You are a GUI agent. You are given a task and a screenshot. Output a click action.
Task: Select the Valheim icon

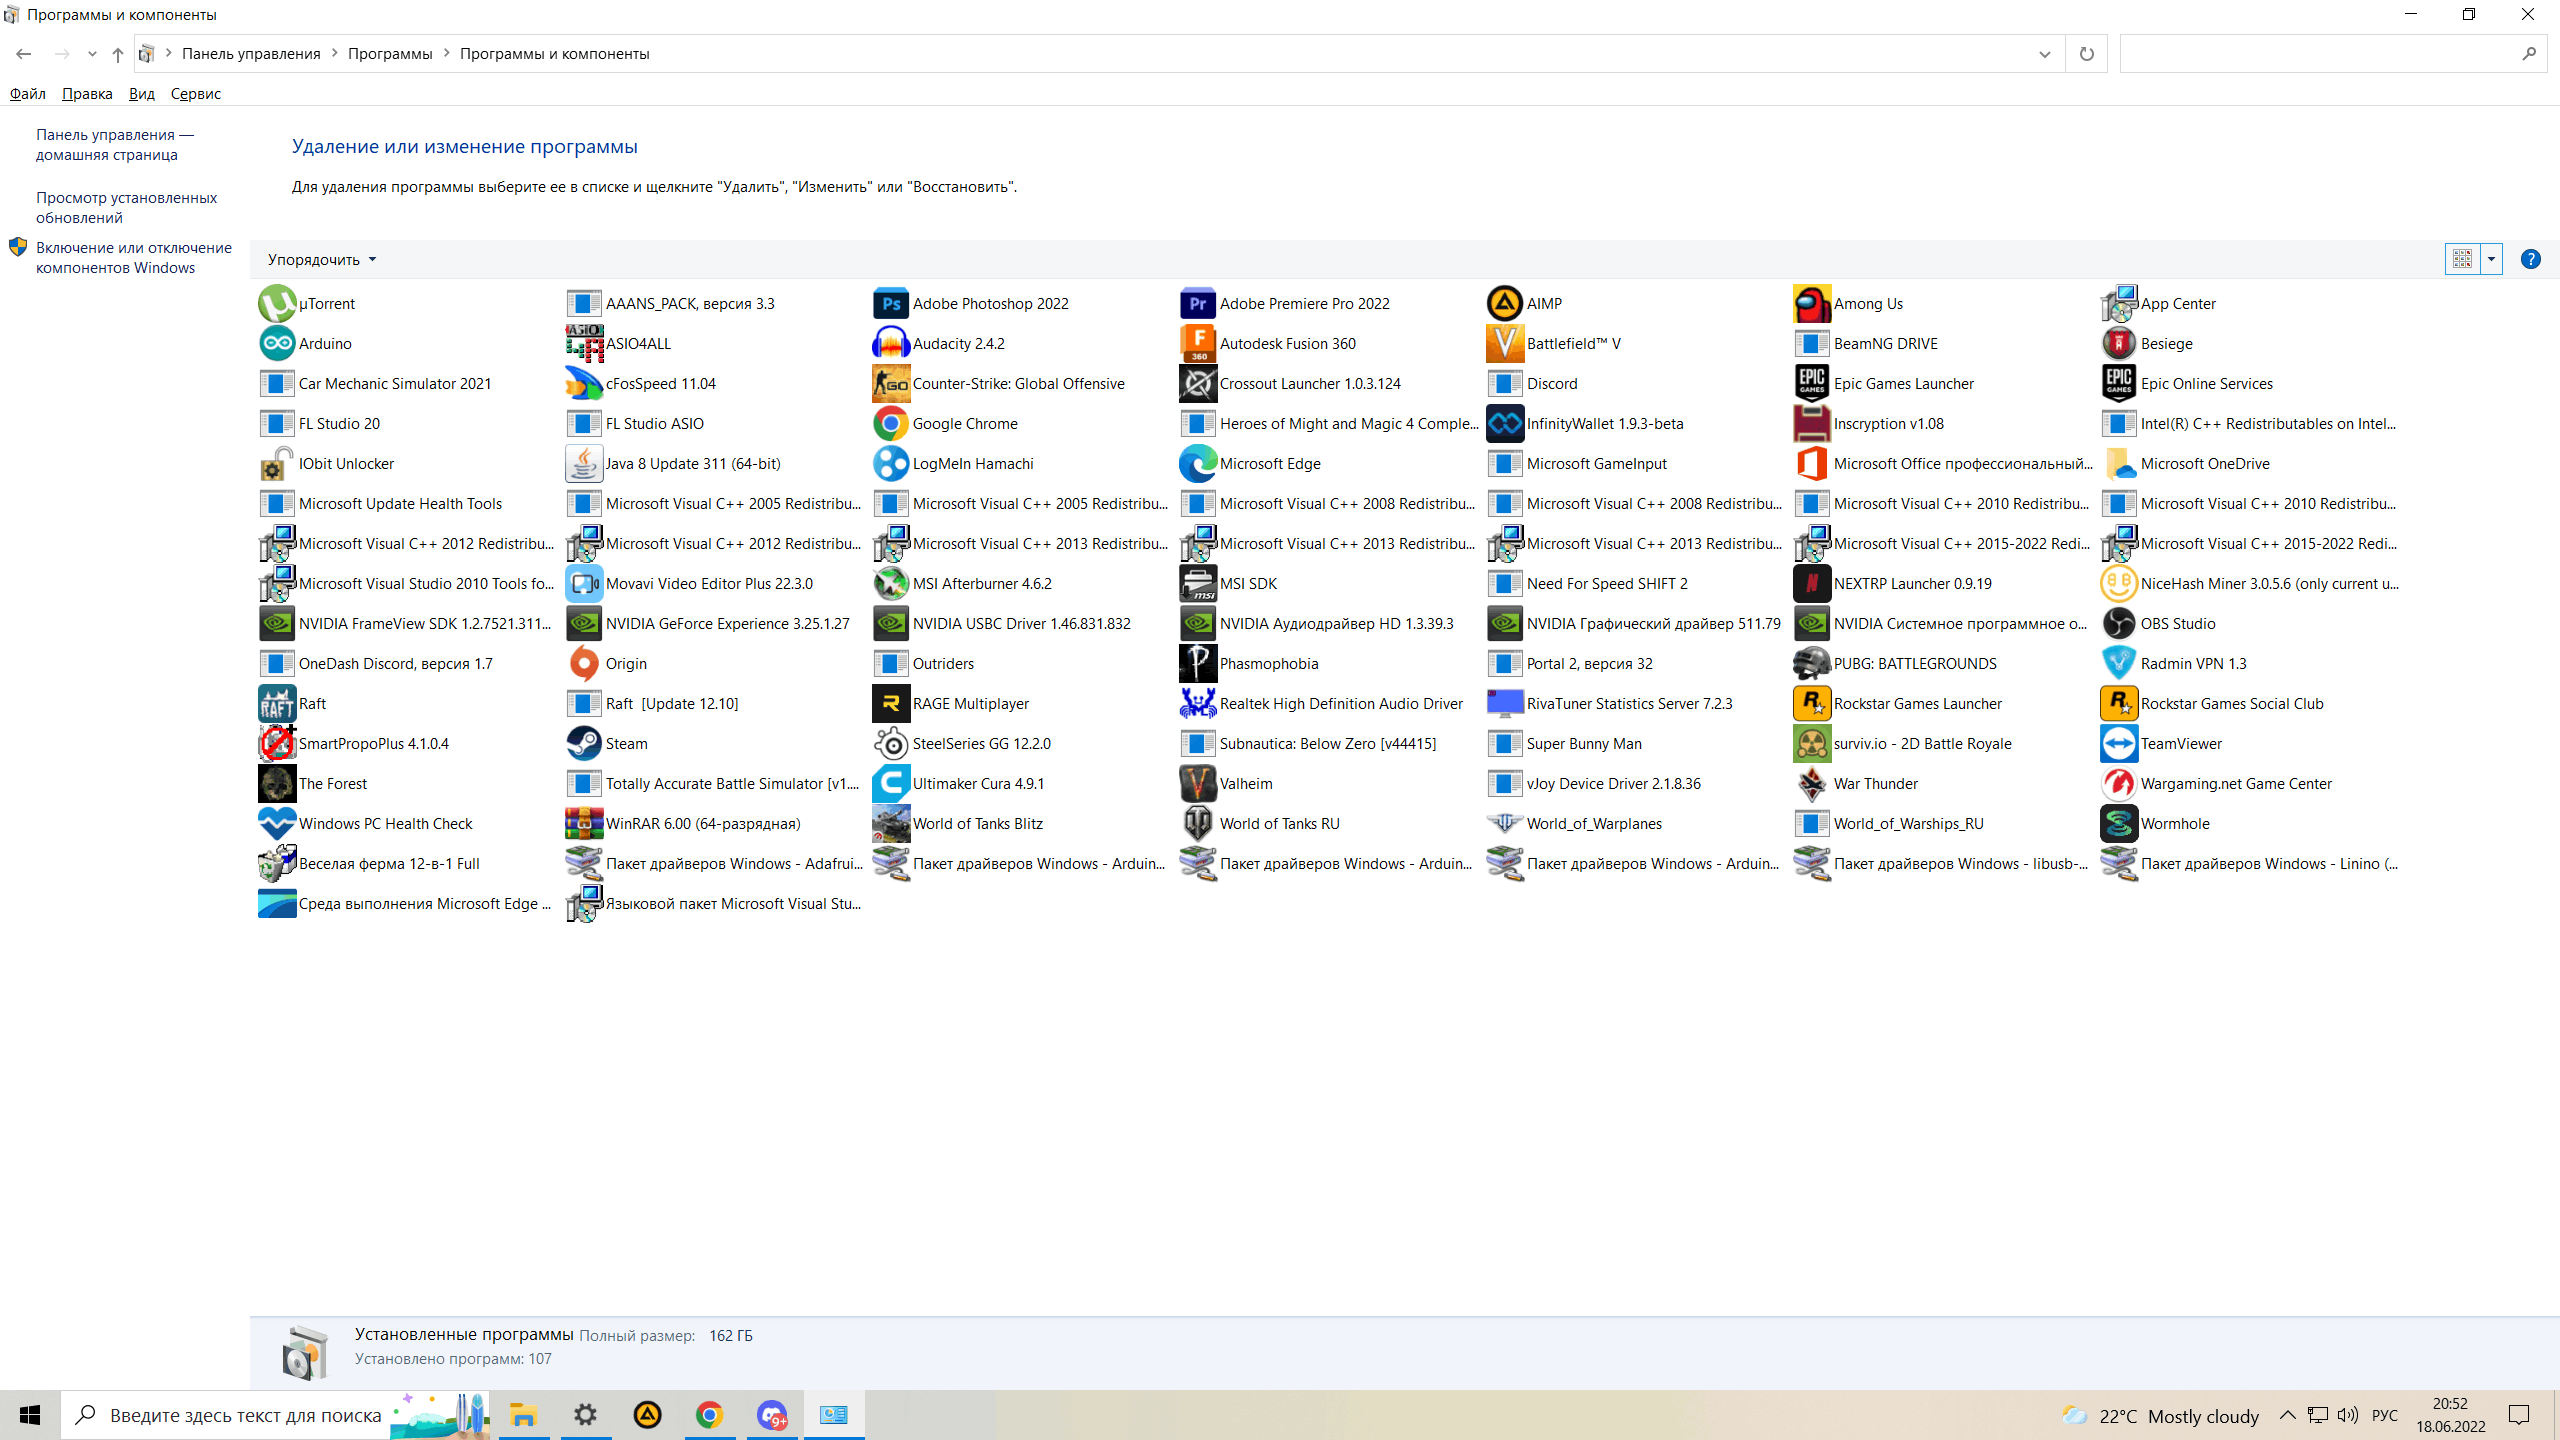point(1198,784)
